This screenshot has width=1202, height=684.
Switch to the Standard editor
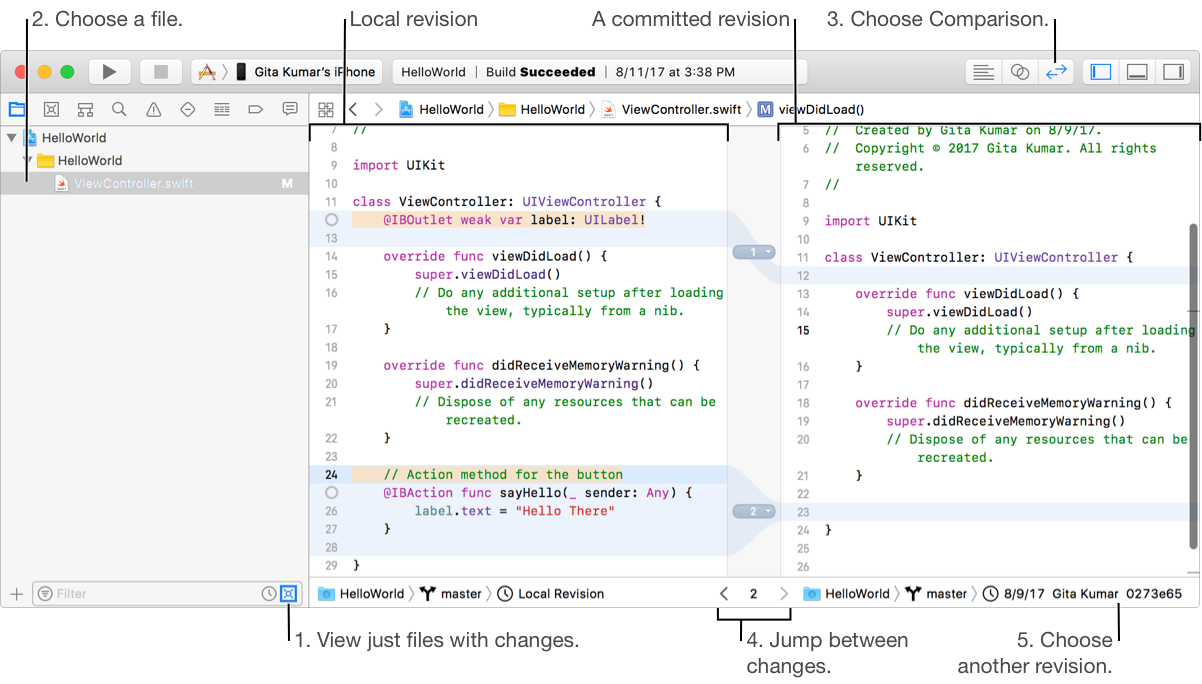(984, 72)
